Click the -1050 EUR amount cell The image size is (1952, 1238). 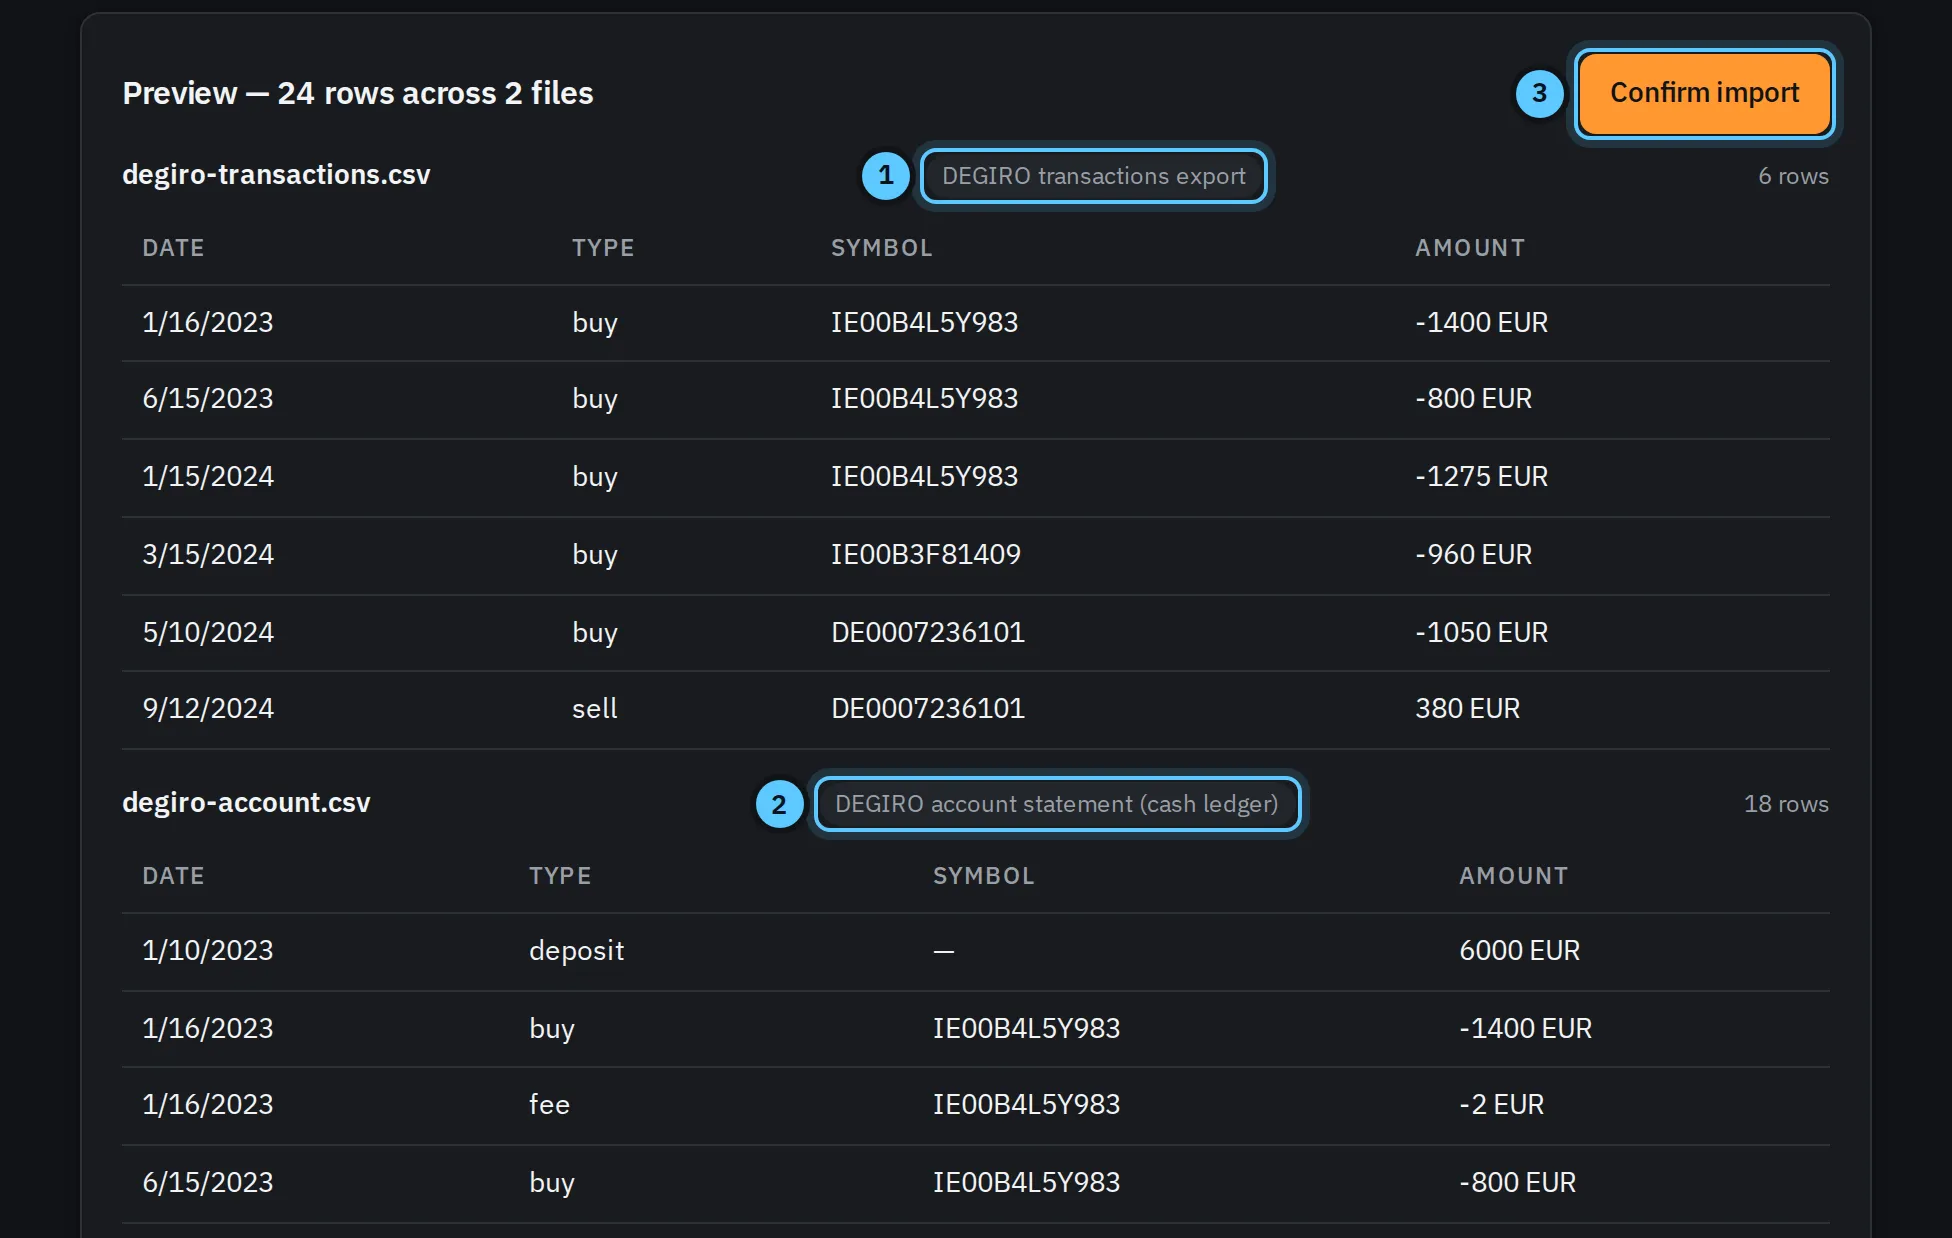(1481, 632)
